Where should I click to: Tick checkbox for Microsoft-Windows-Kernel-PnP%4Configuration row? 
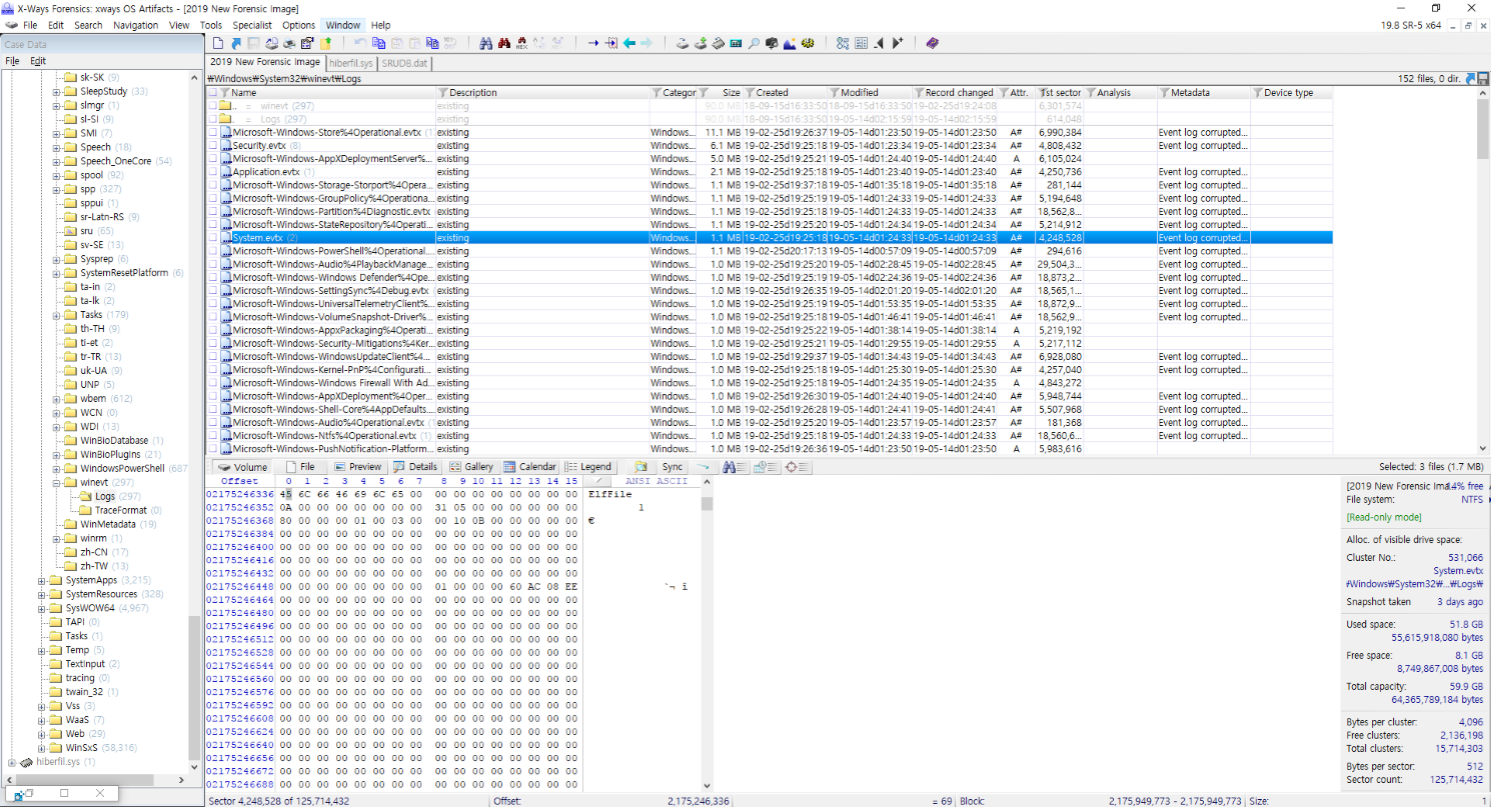click(x=213, y=370)
